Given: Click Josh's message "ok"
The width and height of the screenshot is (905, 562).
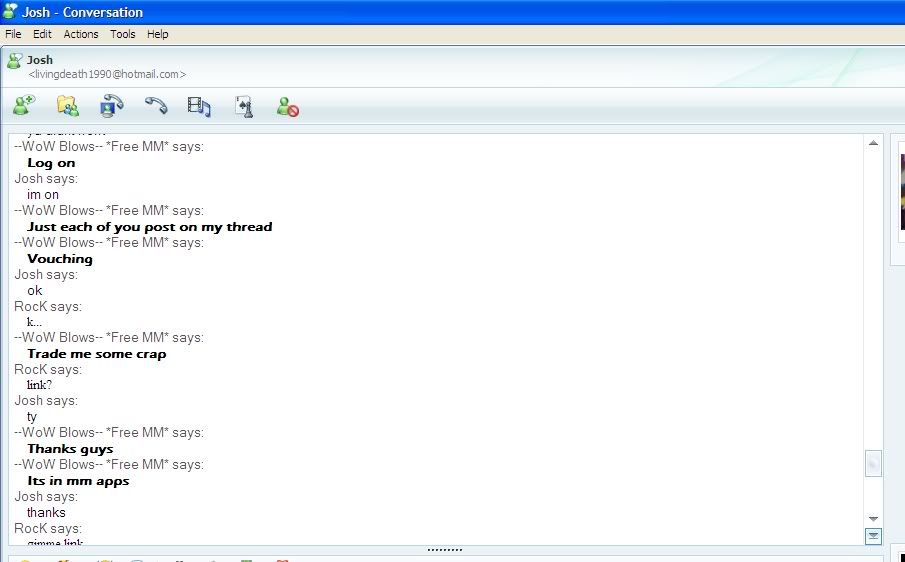Looking at the screenshot, I should point(35,291).
